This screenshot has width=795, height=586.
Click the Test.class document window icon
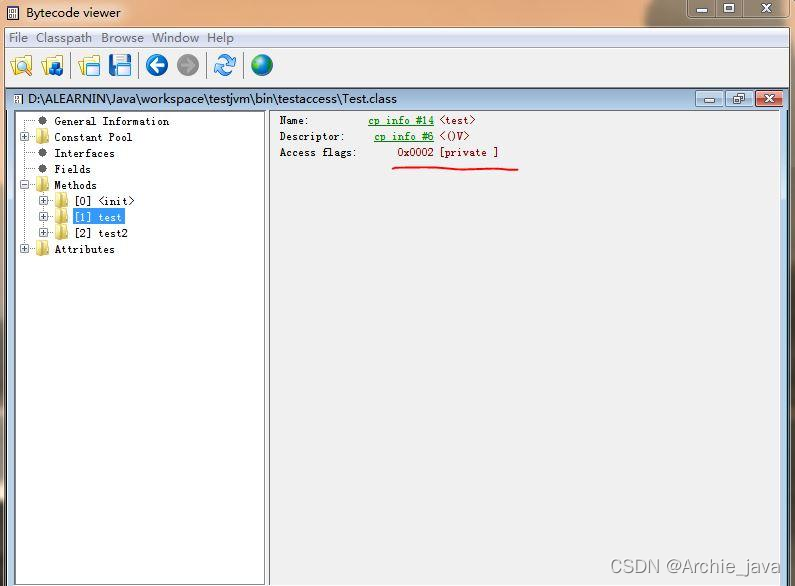[x=18, y=99]
